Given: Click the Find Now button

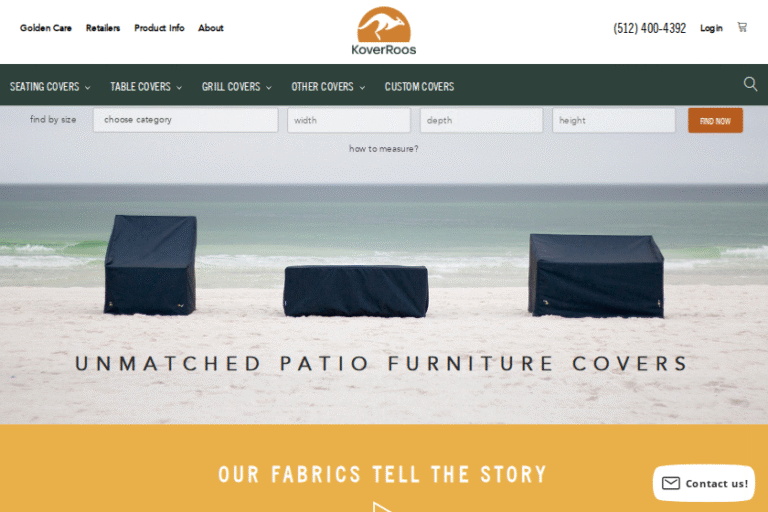Looking at the screenshot, I should (x=715, y=121).
